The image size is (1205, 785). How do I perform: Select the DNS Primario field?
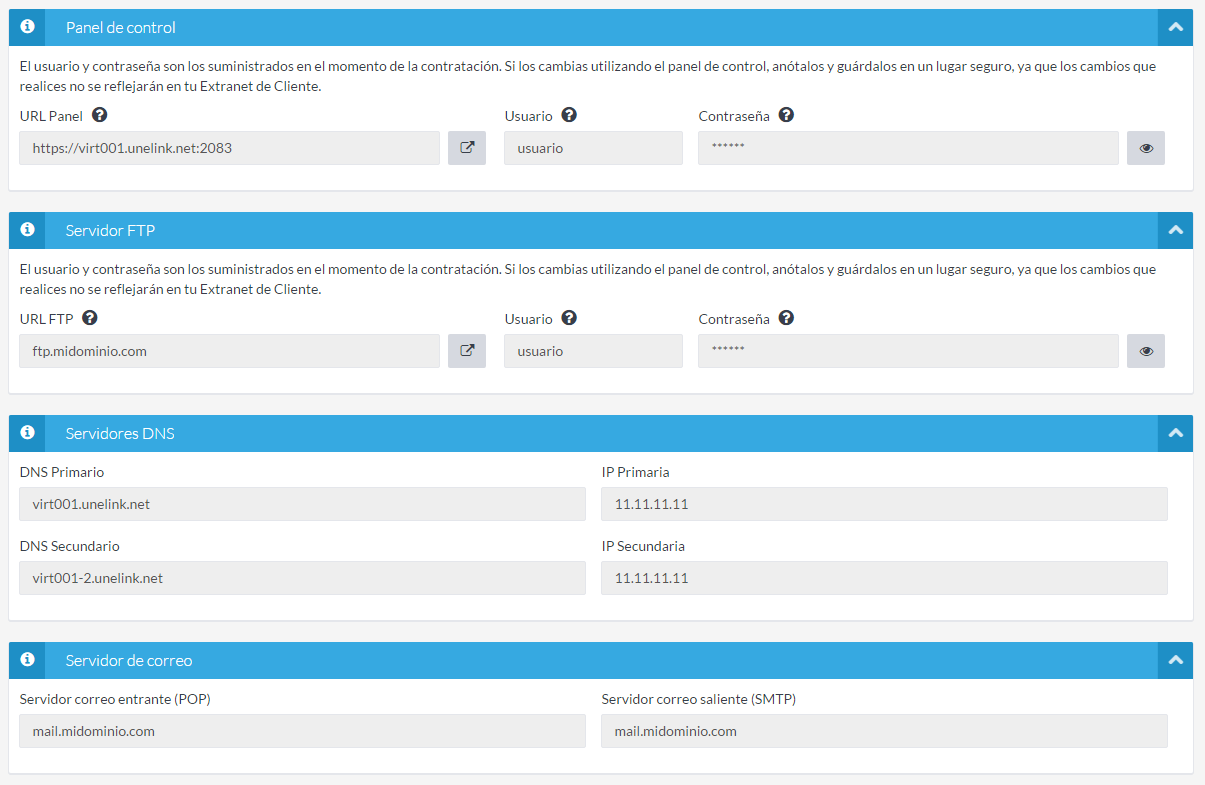tap(302, 504)
